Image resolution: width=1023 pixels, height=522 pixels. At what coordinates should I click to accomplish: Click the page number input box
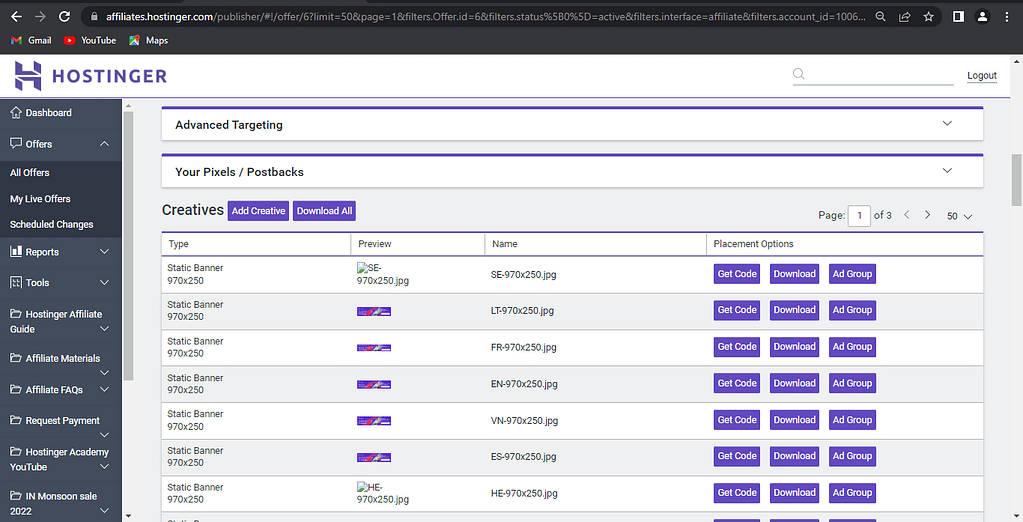click(859, 215)
